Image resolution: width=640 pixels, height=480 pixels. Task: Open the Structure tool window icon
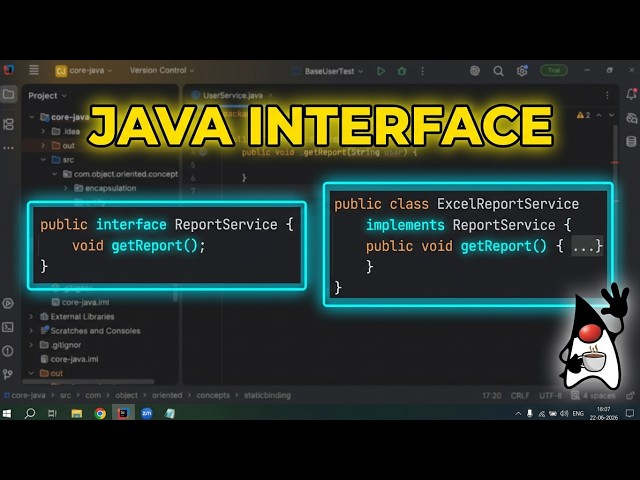(9, 124)
